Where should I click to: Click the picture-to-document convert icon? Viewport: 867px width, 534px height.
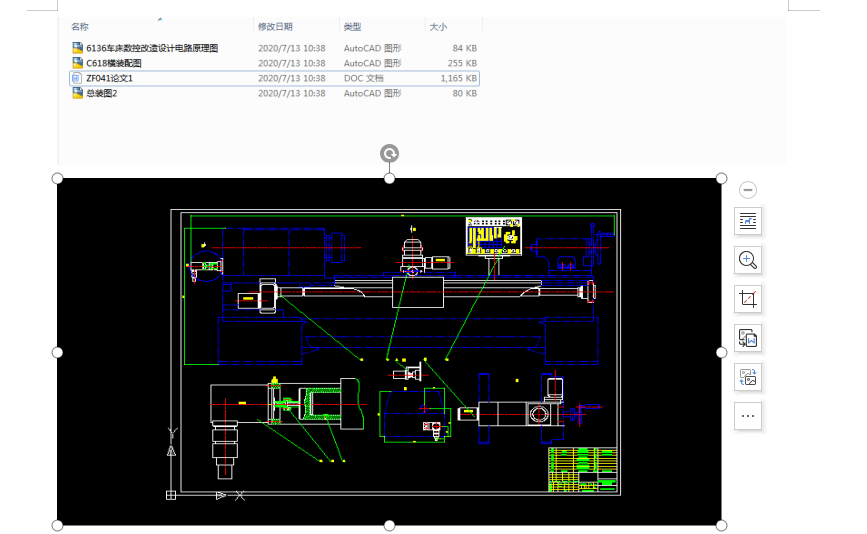[748, 338]
